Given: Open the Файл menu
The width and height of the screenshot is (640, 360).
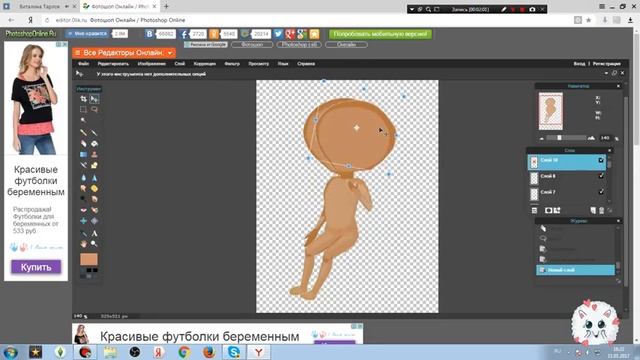Looking at the screenshot, I should (83, 64).
